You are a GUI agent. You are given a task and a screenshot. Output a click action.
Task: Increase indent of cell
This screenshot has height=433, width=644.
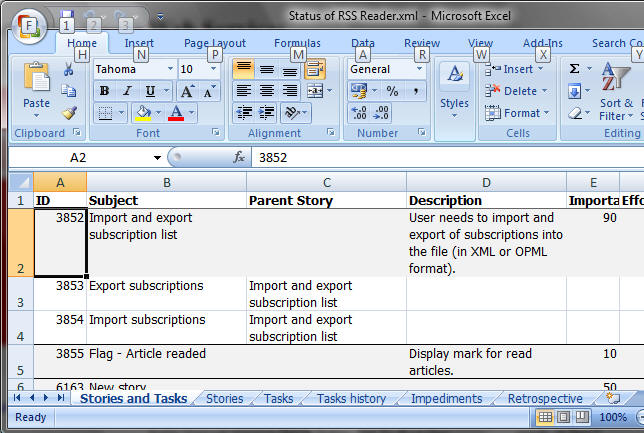[x=267, y=113]
